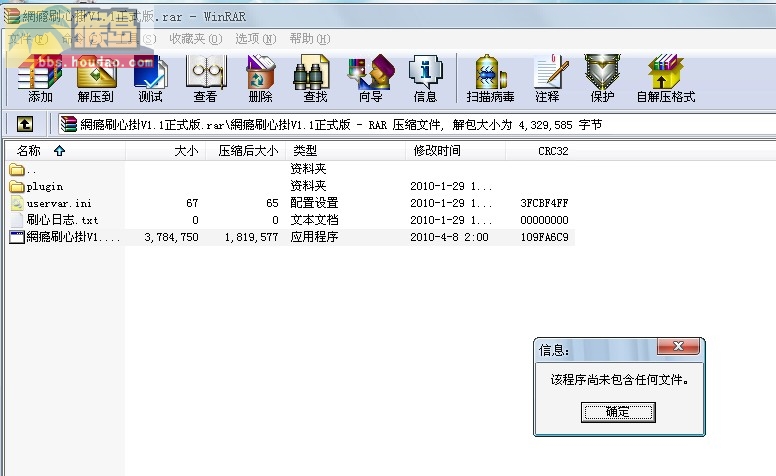The height and width of the screenshot is (476, 776).
Task: Sort by 大小 column header
Action: click(165, 150)
